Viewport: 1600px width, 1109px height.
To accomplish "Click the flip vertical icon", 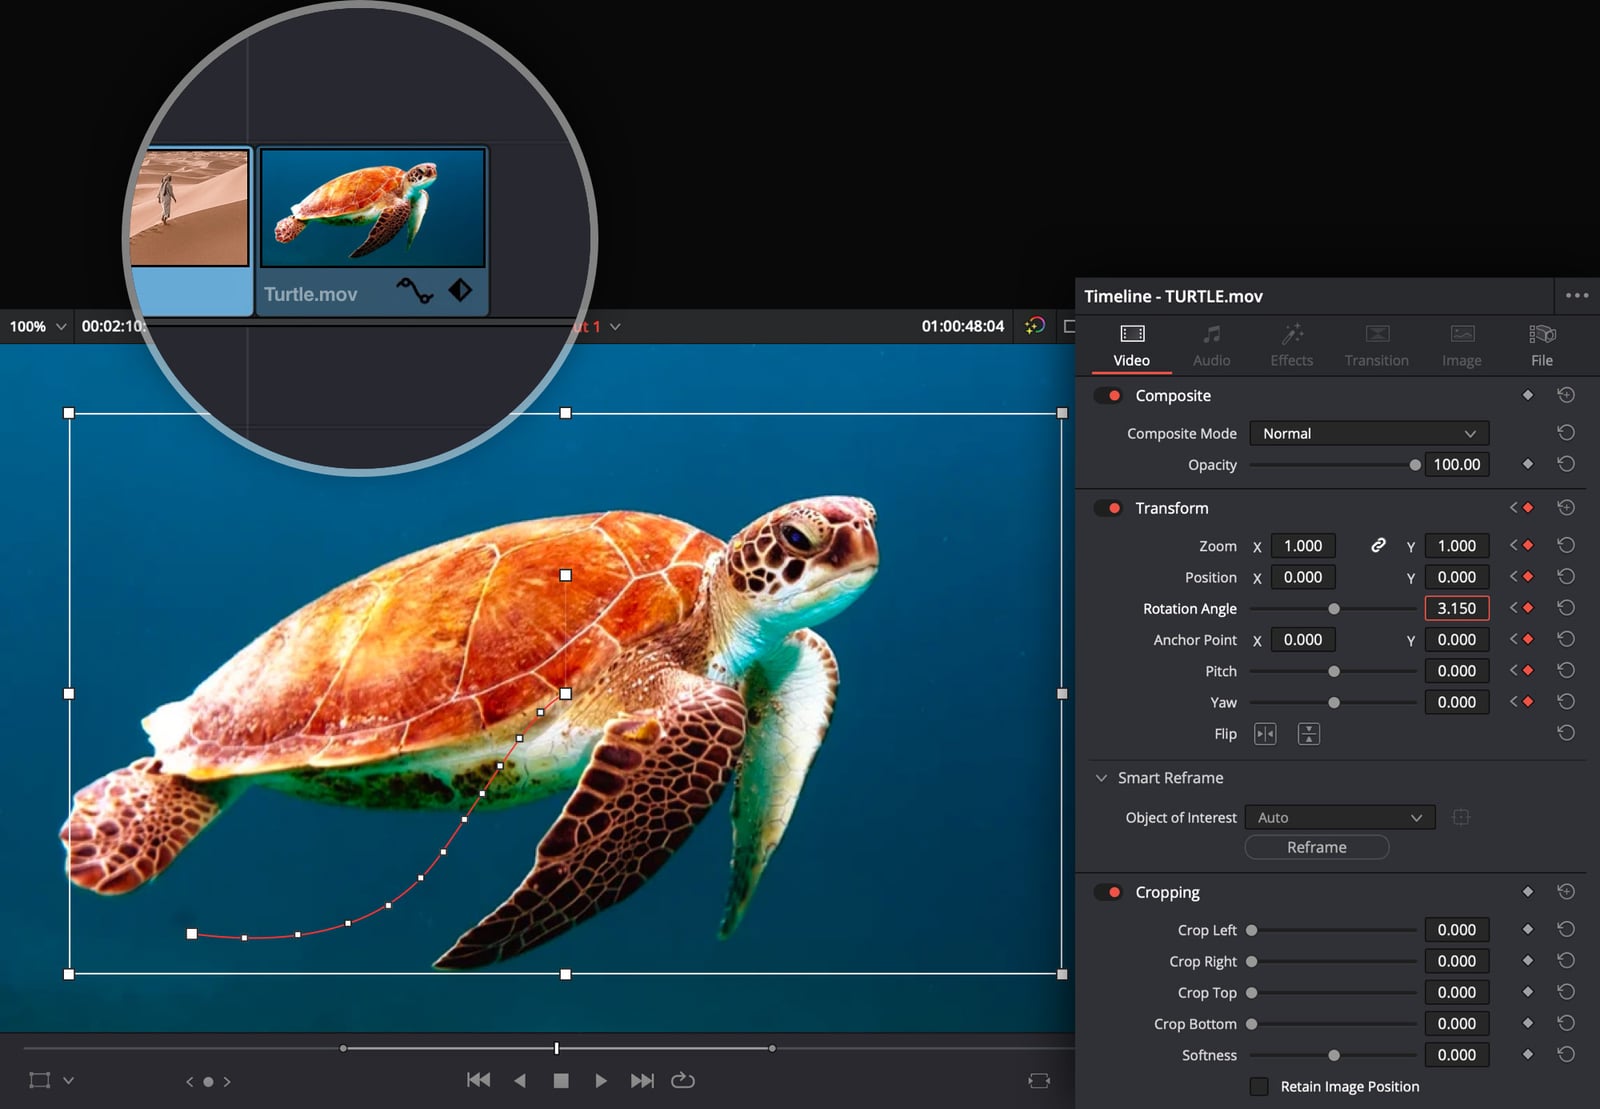I will point(1308,734).
